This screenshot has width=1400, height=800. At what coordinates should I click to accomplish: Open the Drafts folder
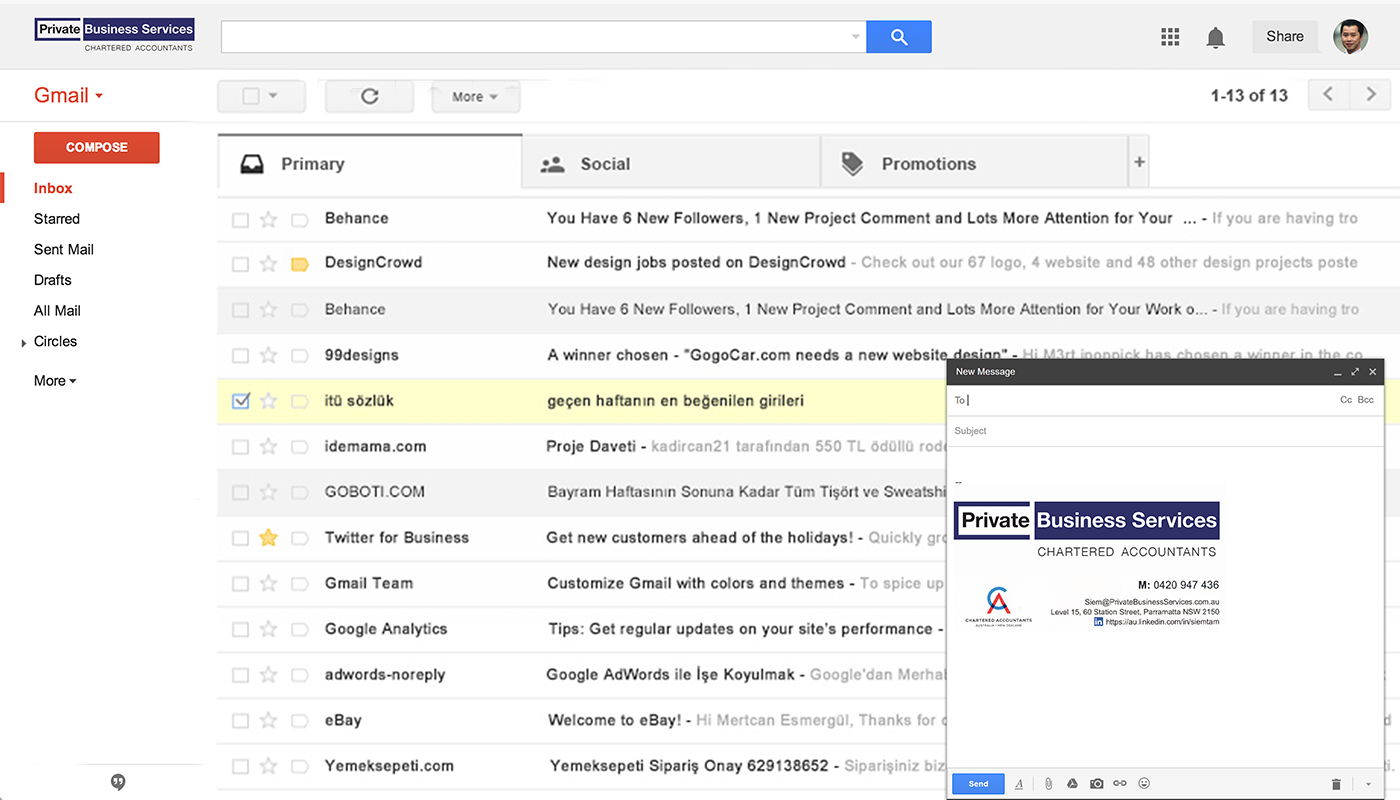(x=53, y=280)
